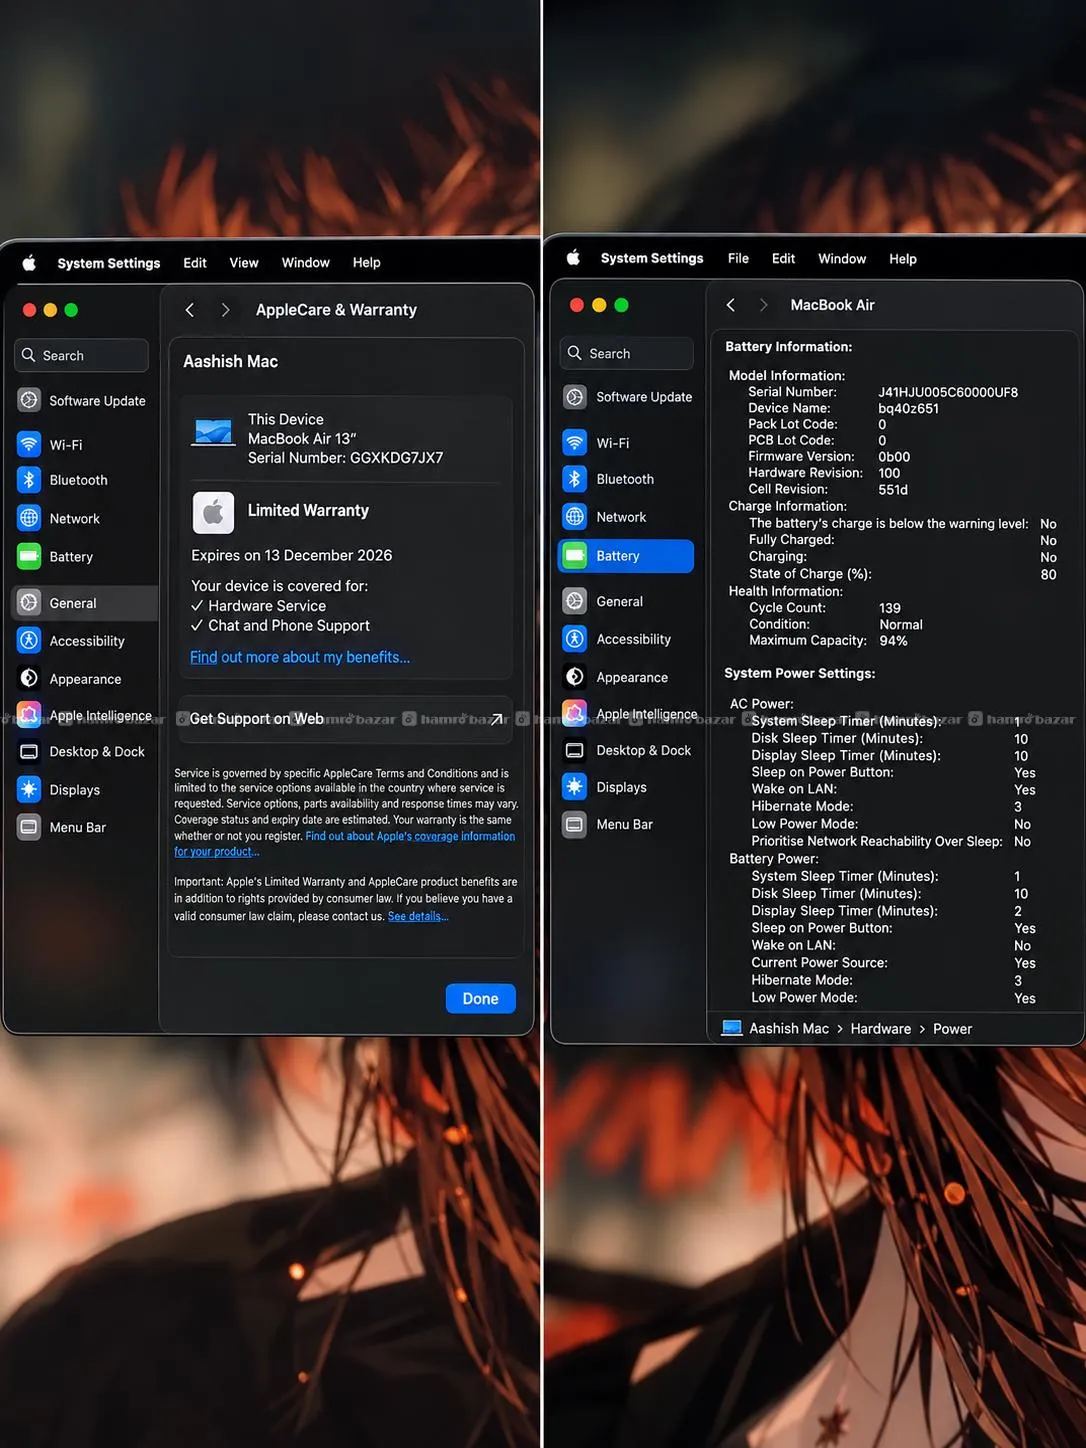This screenshot has height=1448, width=1086.
Task: Click Expires on 13 December 2026 text
Action: 292,555
